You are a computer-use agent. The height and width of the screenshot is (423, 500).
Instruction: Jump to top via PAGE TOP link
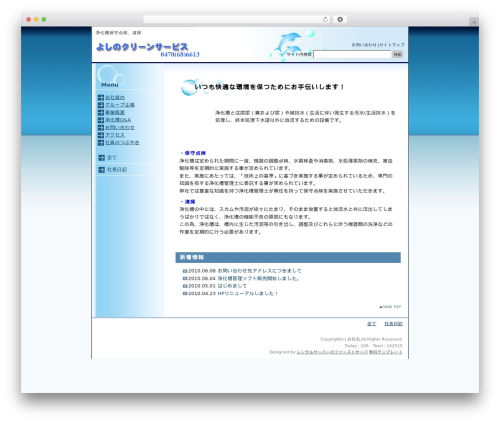click(390, 307)
